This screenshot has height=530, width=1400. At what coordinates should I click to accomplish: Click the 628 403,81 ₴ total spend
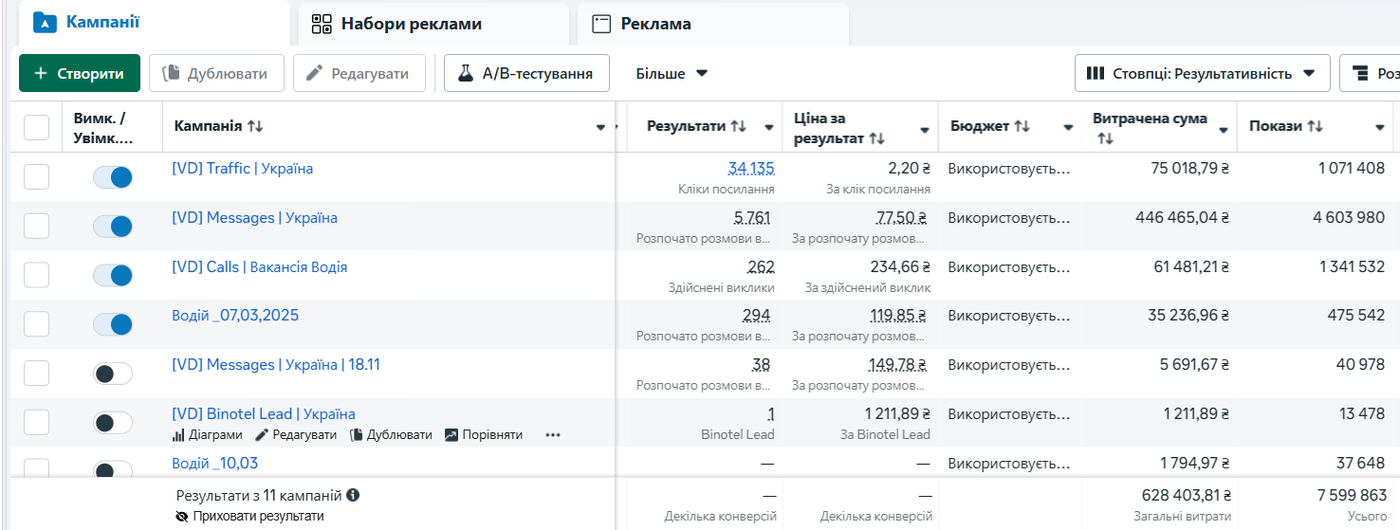[1186, 495]
